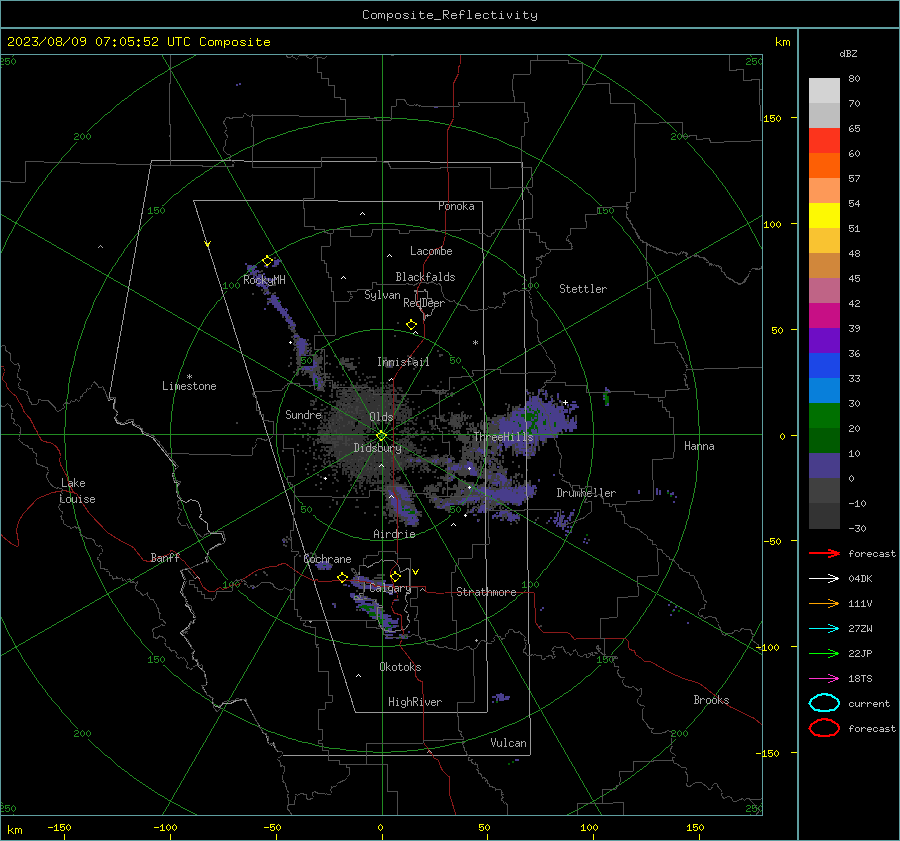Screen dimensions: 900x841
Task: Click the red forecast arrow legend icon
Action: coord(824,553)
